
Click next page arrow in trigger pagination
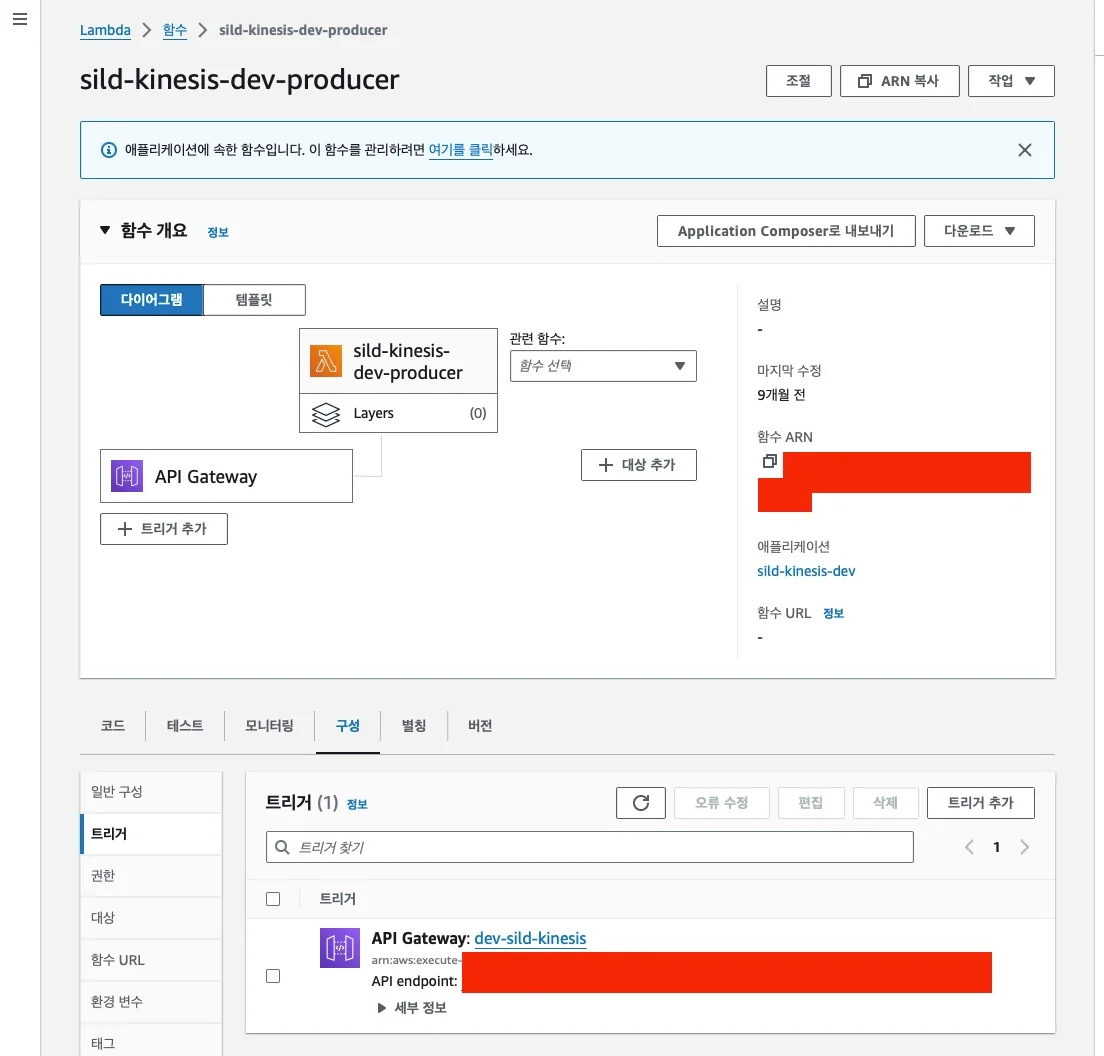point(1024,847)
